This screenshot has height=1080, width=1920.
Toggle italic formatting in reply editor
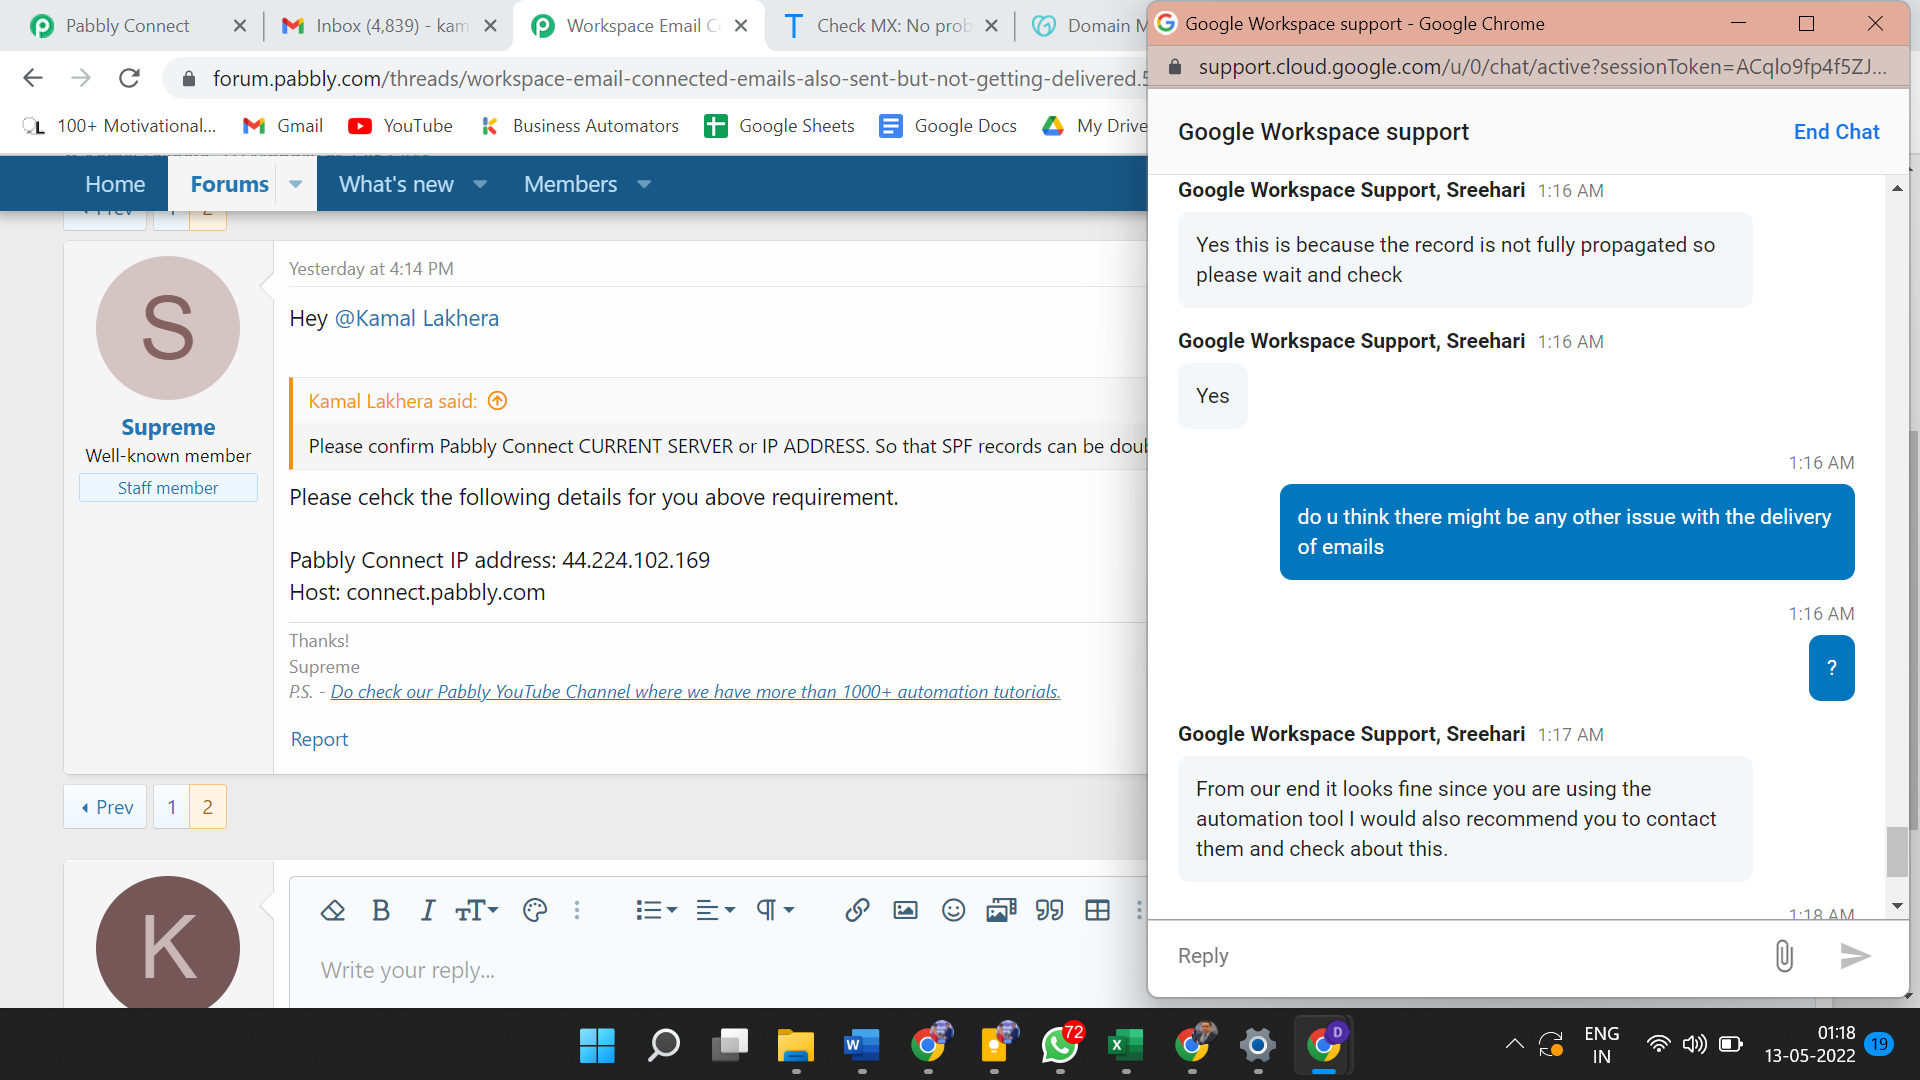point(428,910)
